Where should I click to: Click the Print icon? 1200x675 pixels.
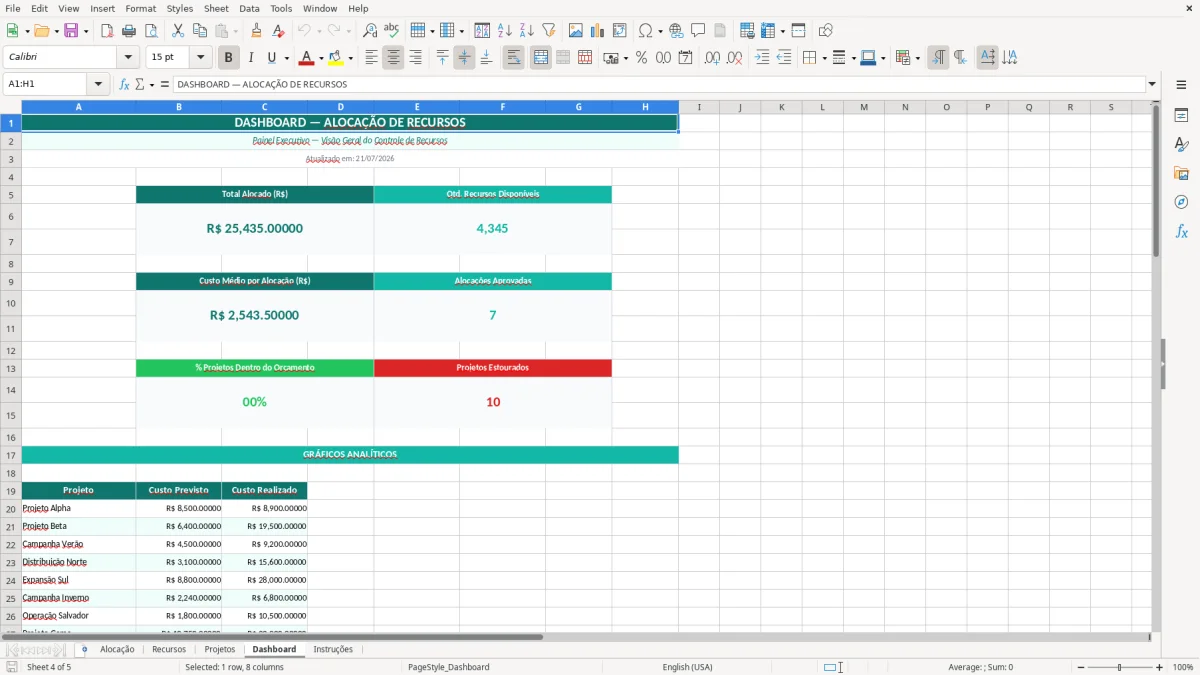point(129,31)
